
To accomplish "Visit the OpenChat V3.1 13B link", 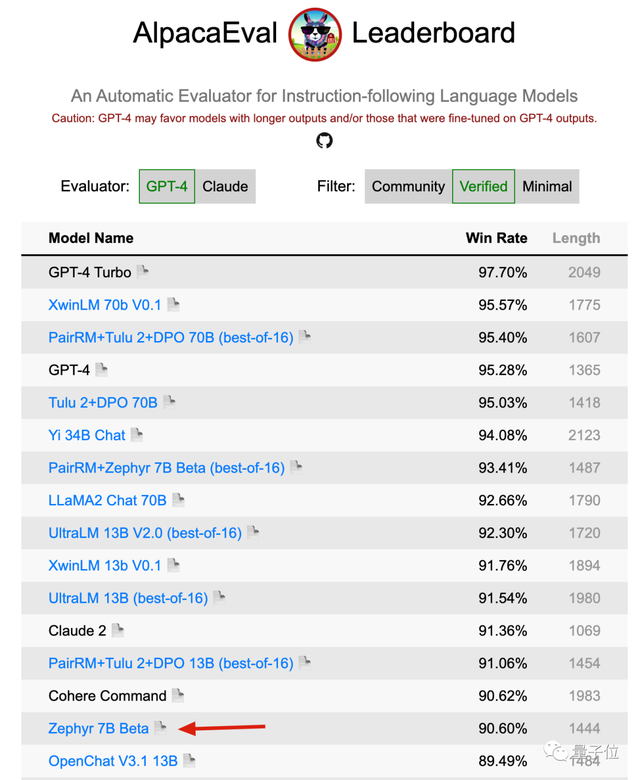I will [x=113, y=760].
